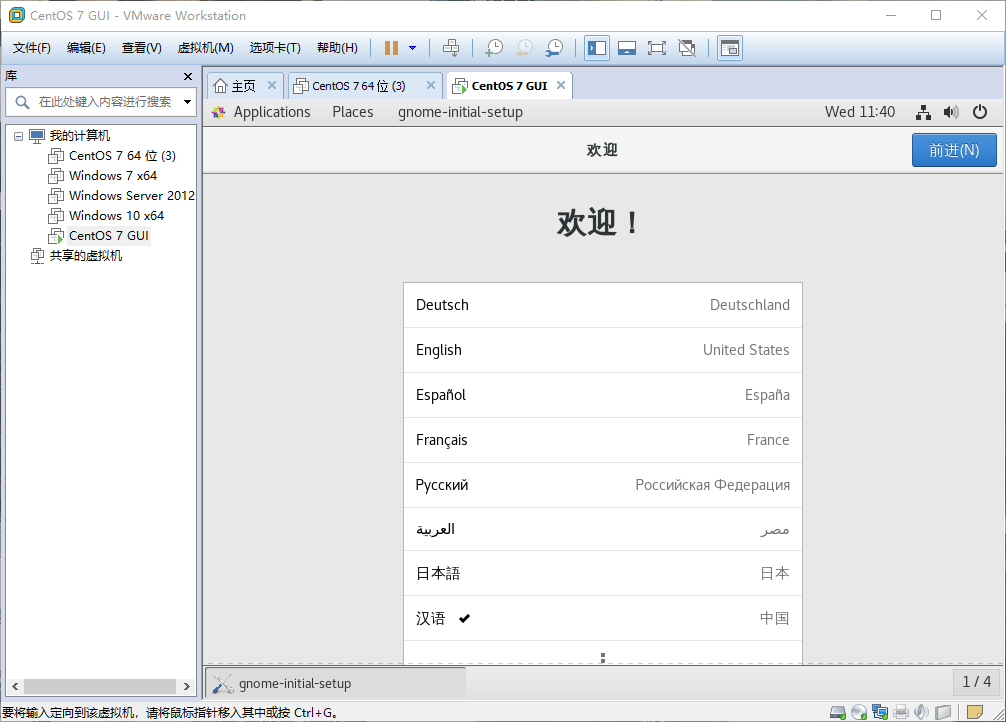This screenshot has width=1006, height=722.
Task: Open the snapshot manager
Action: pos(554,48)
